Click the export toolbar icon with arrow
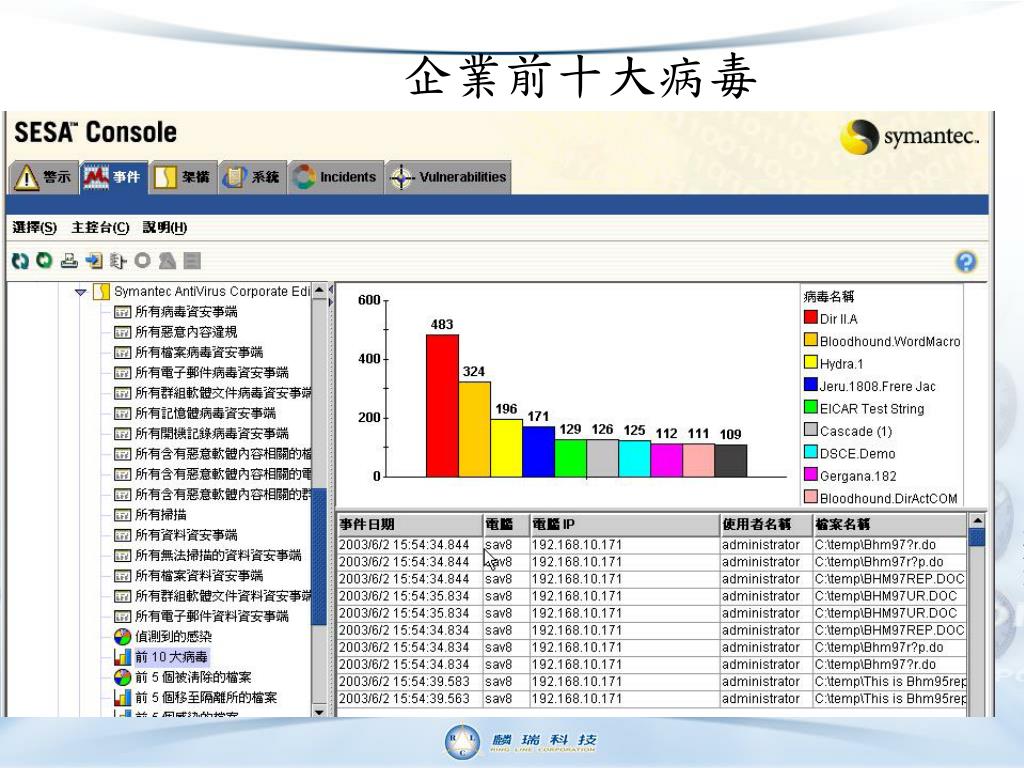 pos(94,261)
